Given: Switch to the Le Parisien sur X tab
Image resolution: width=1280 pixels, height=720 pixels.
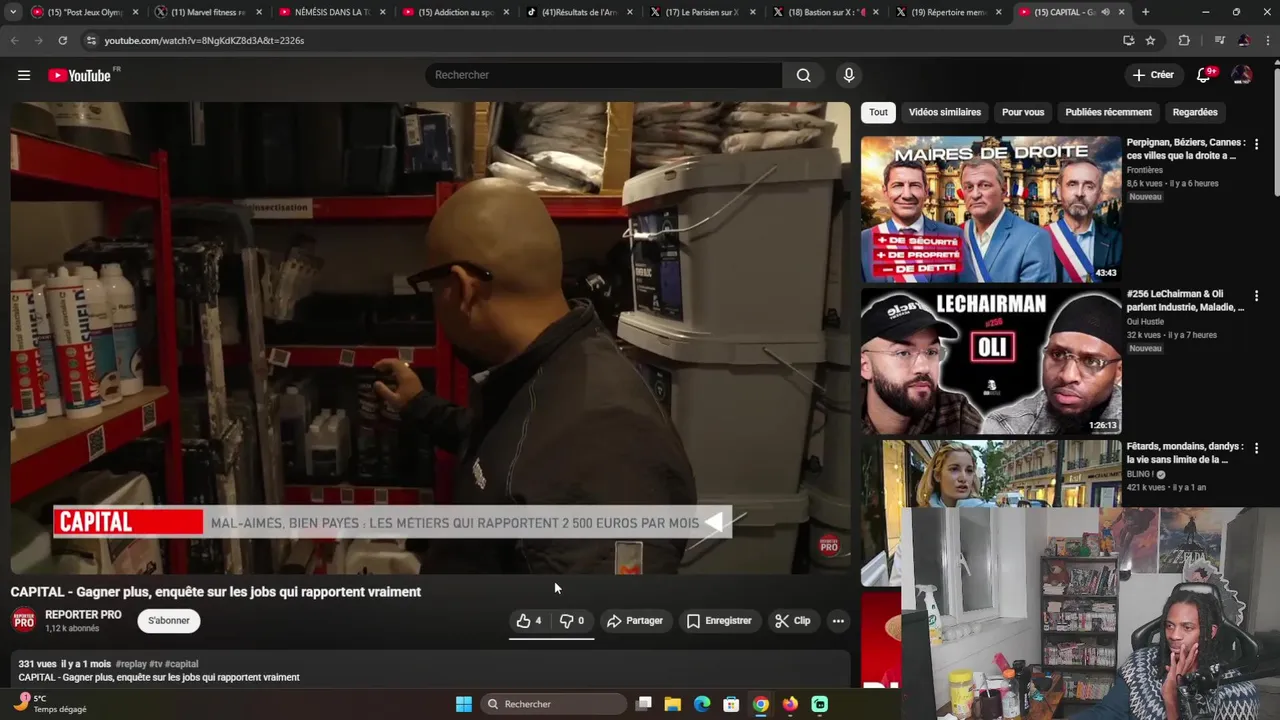Looking at the screenshot, I should coord(701,12).
